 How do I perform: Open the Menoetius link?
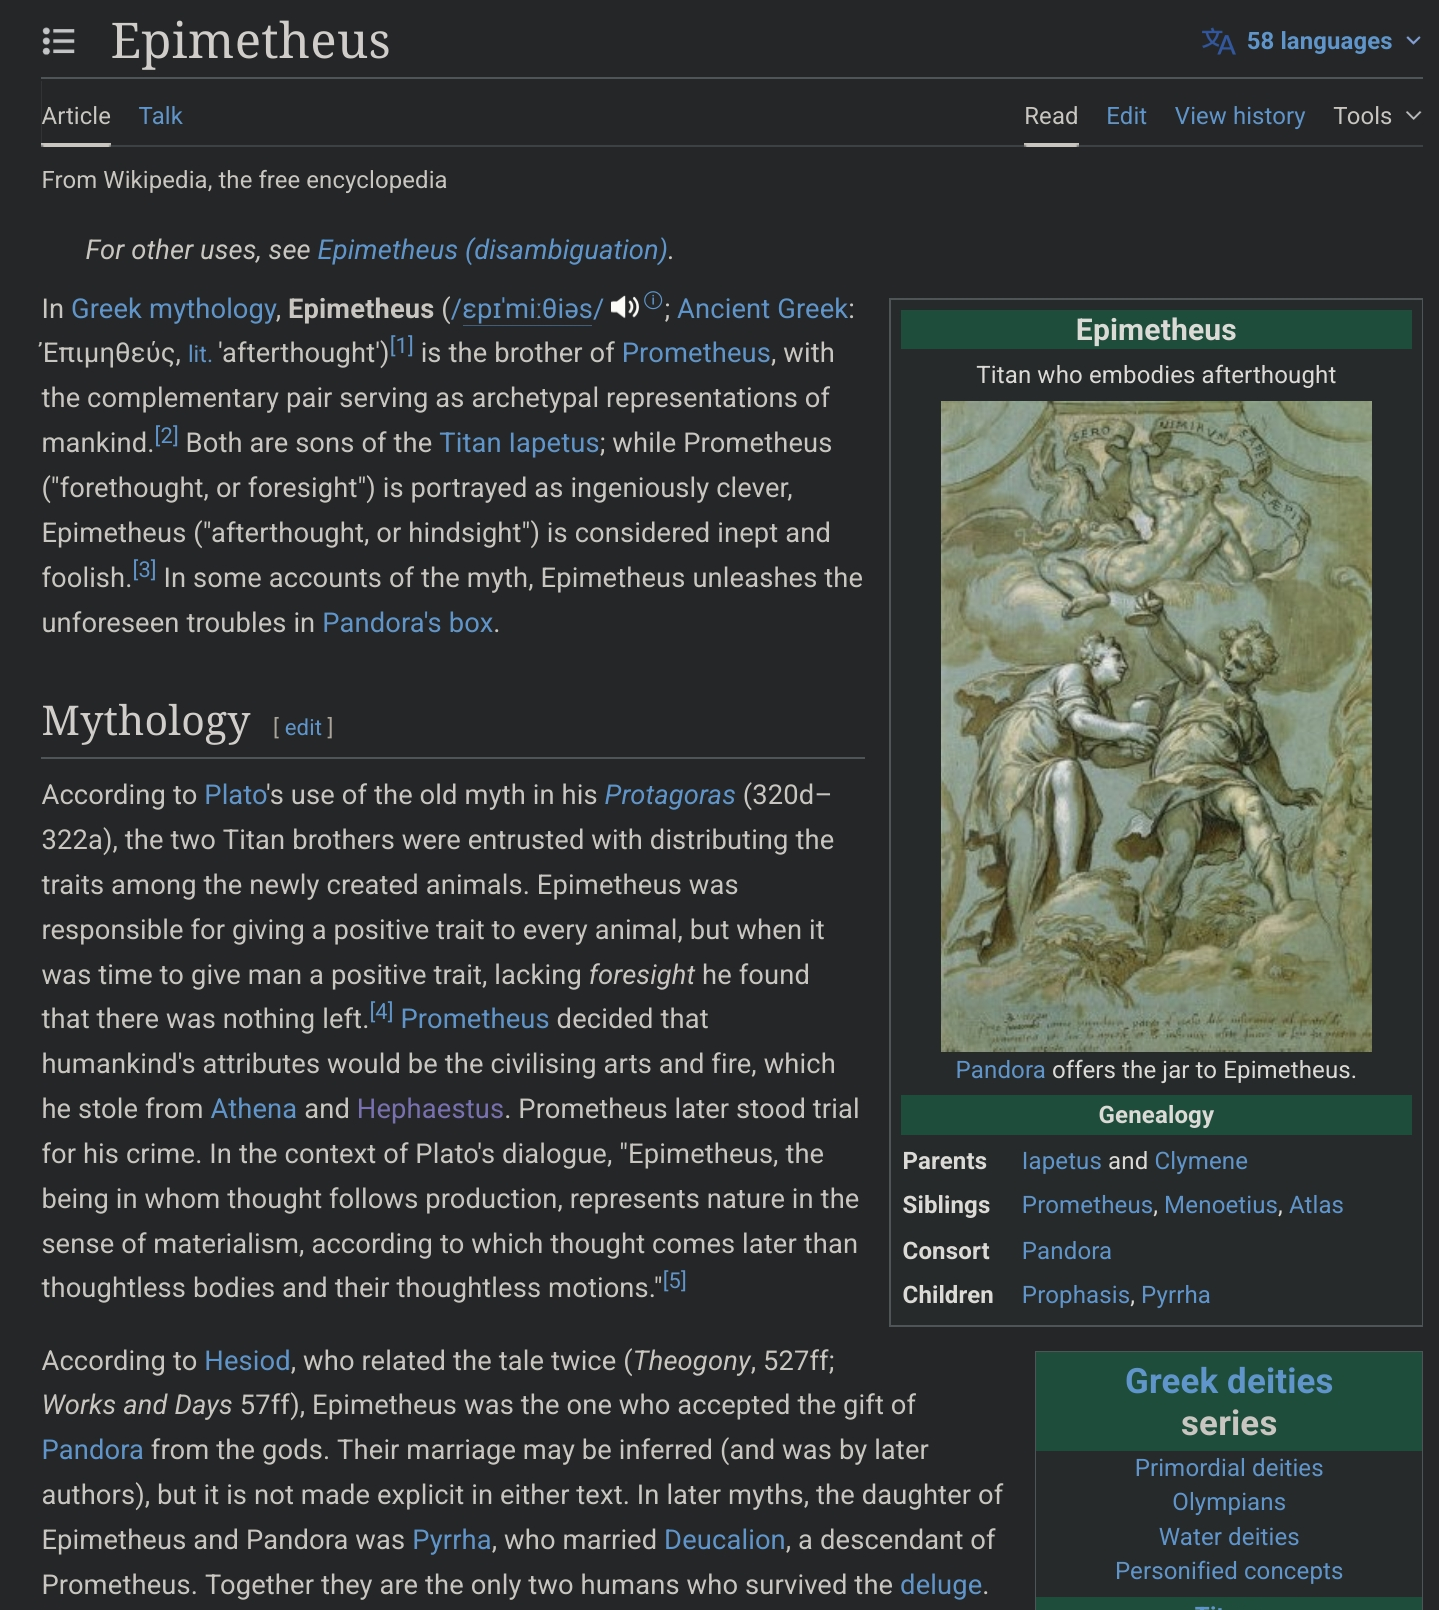click(x=1221, y=1205)
